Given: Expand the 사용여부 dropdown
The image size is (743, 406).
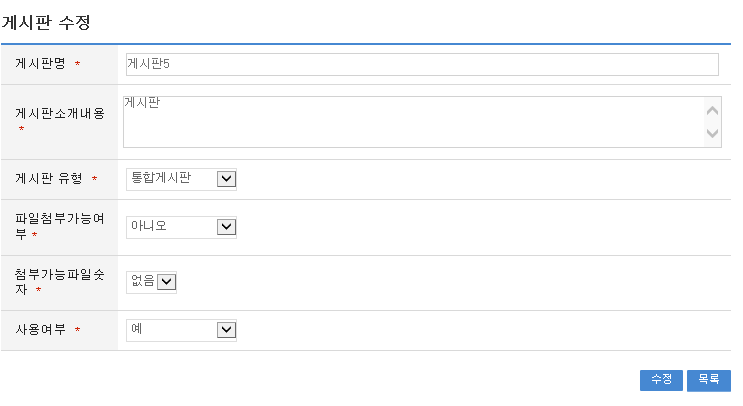Looking at the screenshot, I should 181,330.
